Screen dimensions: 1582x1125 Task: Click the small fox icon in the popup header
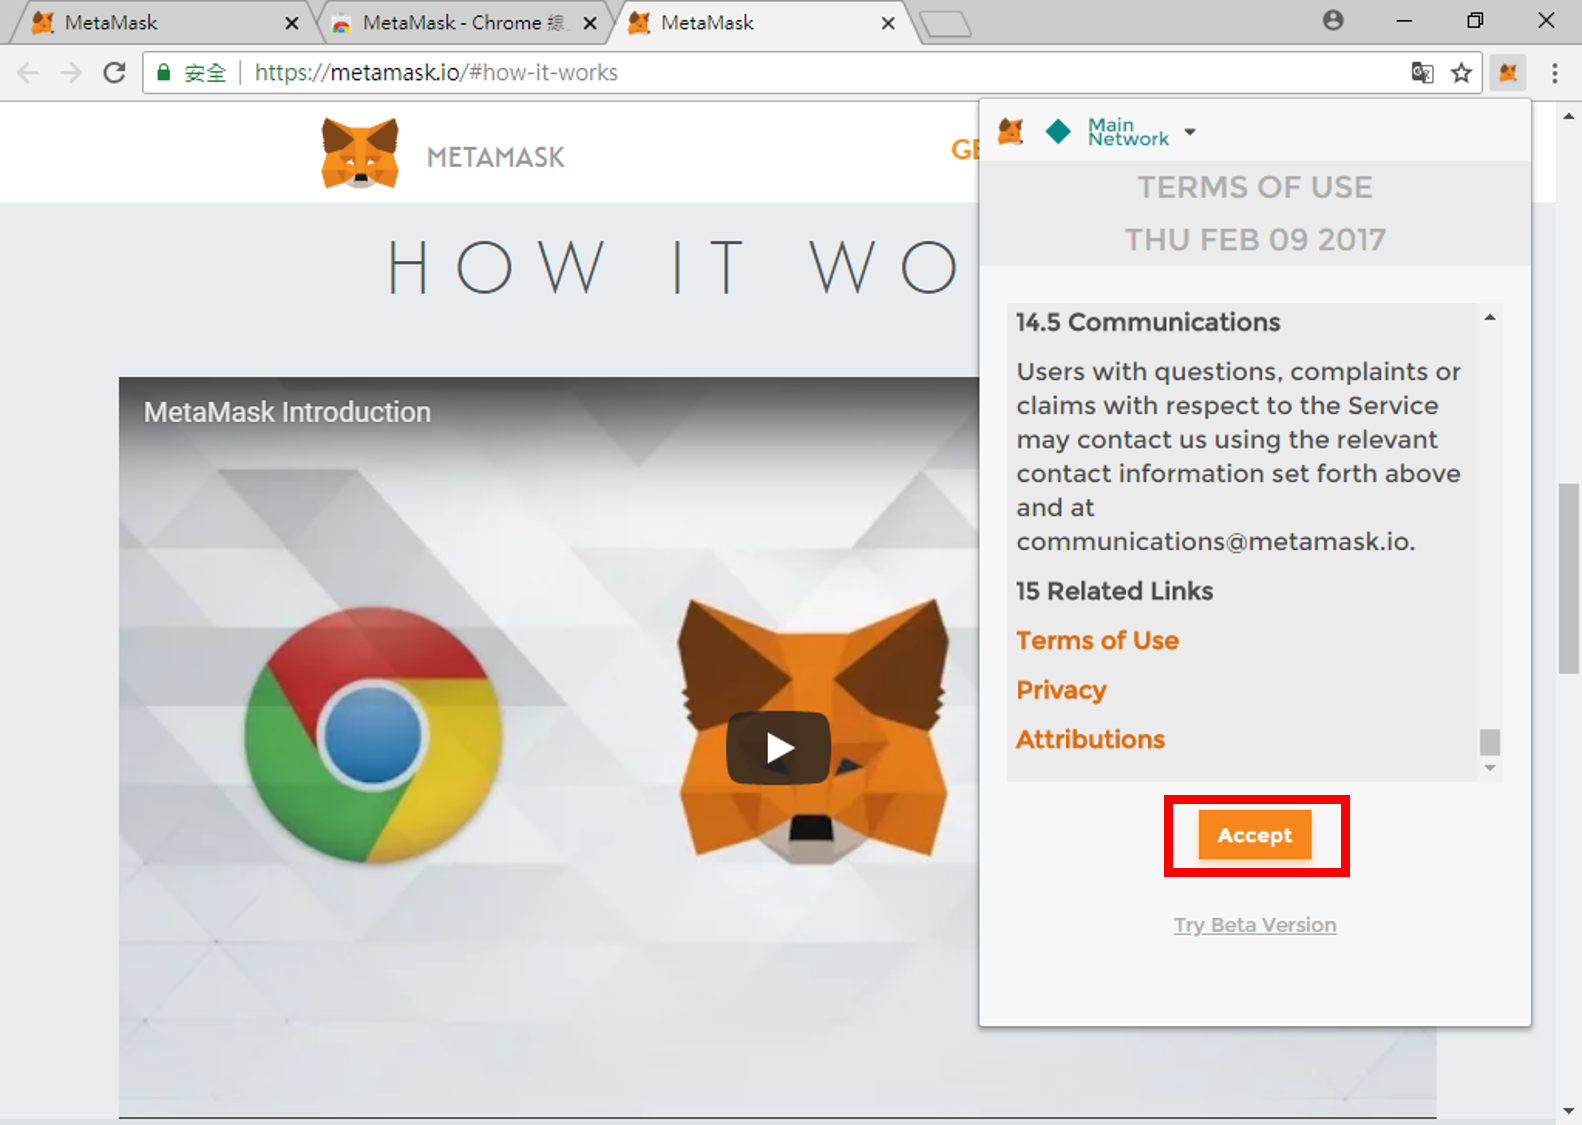click(x=1011, y=131)
